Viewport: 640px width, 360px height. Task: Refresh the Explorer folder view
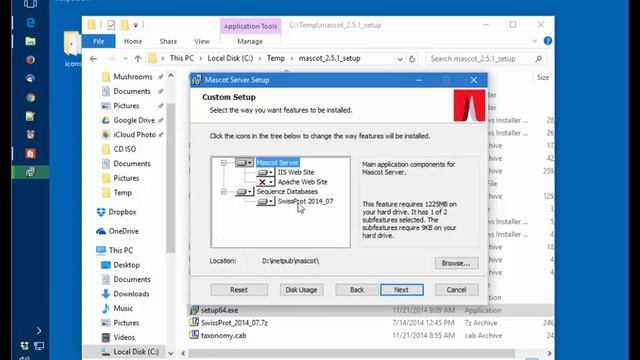412,59
